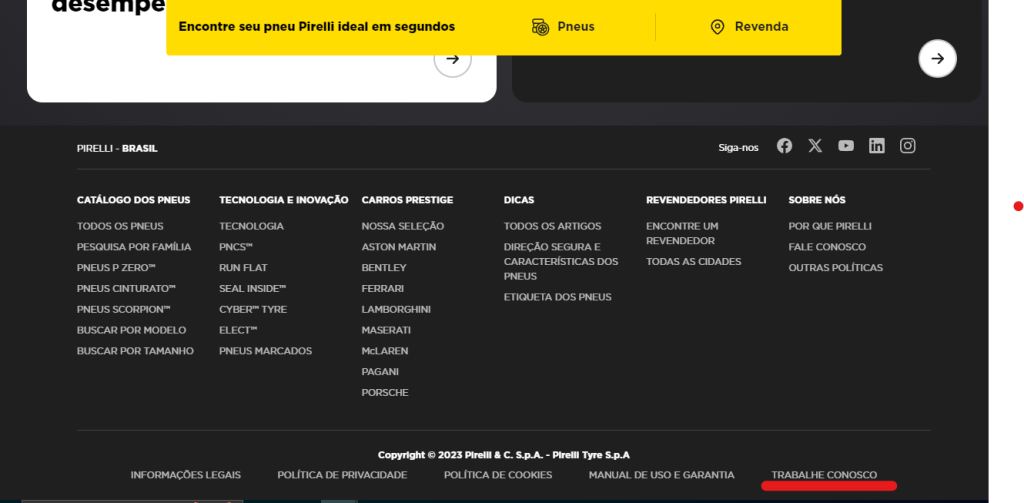Open the Tecnologia link

251,226
